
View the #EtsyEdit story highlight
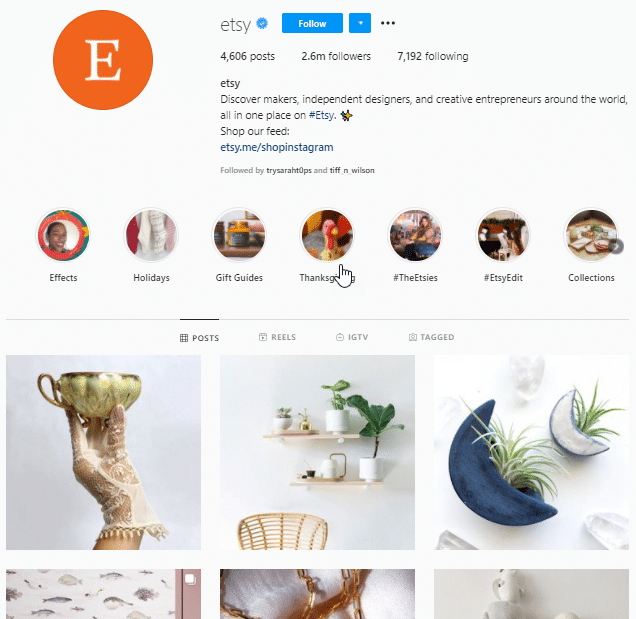(503, 235)
